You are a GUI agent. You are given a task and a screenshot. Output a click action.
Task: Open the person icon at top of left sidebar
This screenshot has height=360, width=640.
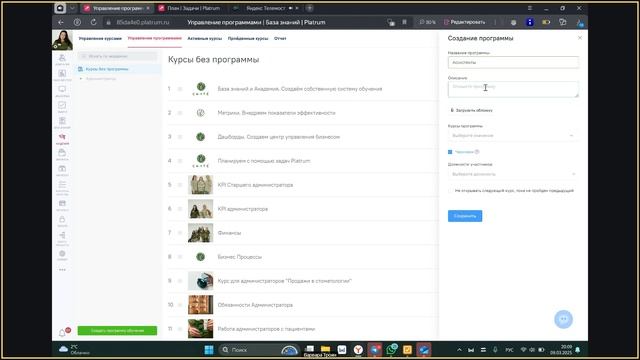[62, 58]
